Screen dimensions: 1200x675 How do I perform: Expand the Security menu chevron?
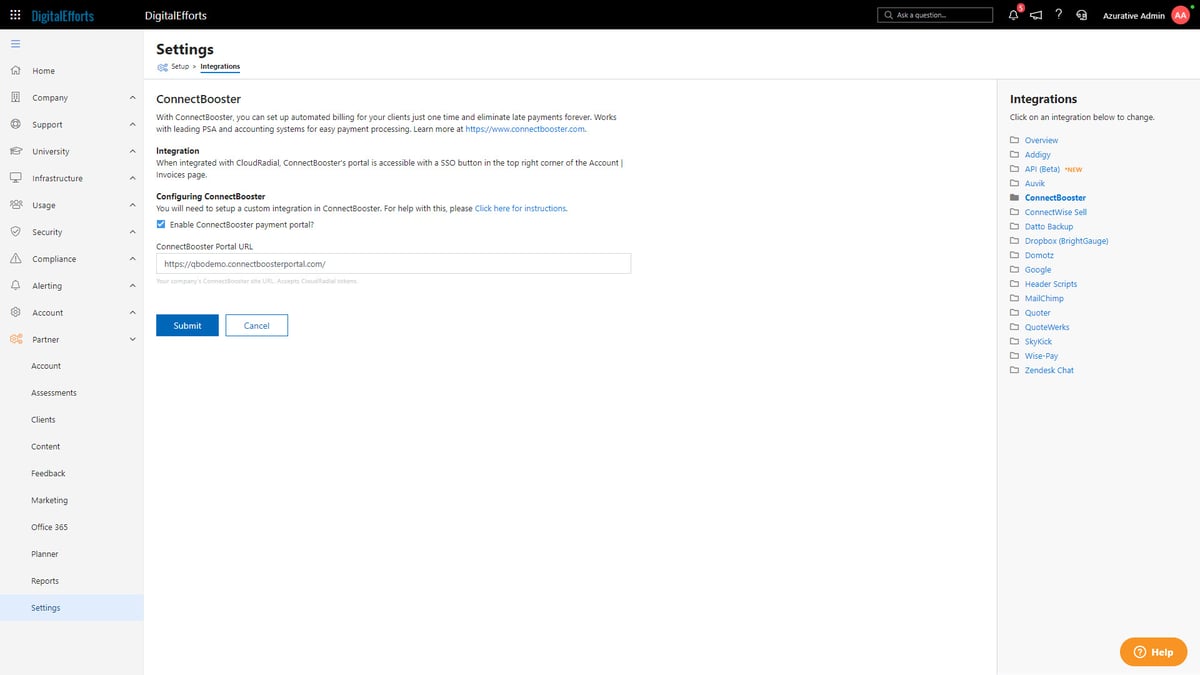[133, 232]
